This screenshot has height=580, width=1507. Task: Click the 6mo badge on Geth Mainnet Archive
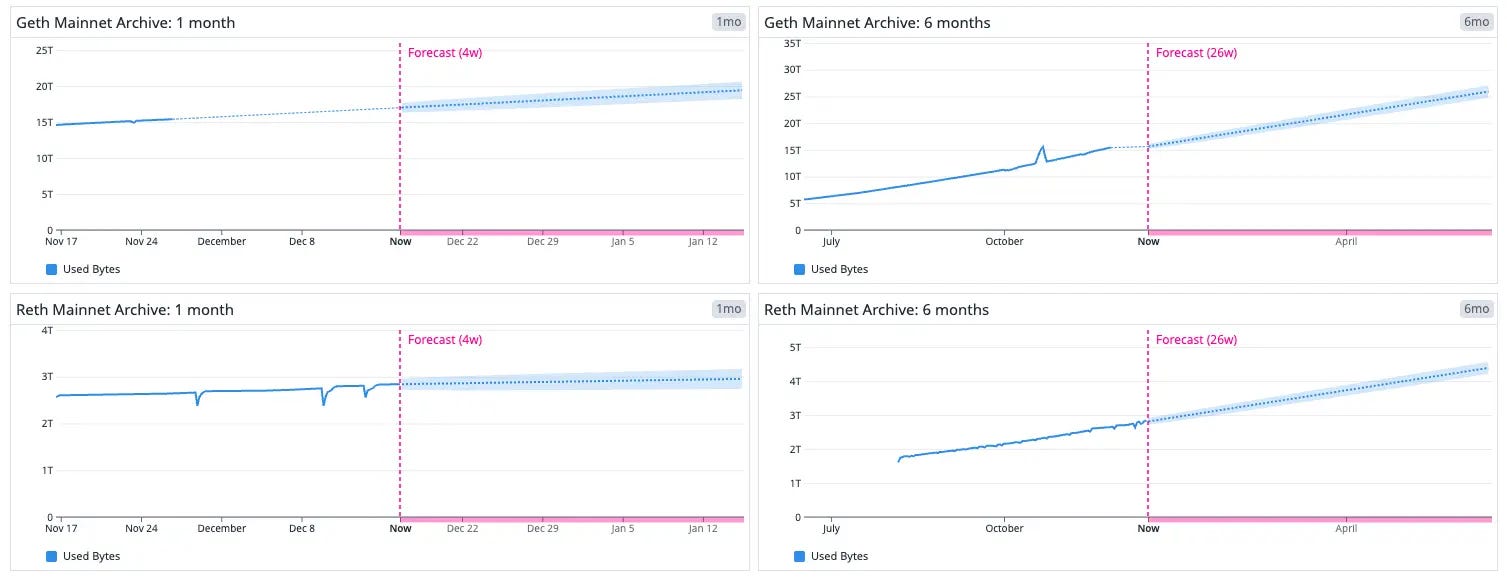[1477, 22]
